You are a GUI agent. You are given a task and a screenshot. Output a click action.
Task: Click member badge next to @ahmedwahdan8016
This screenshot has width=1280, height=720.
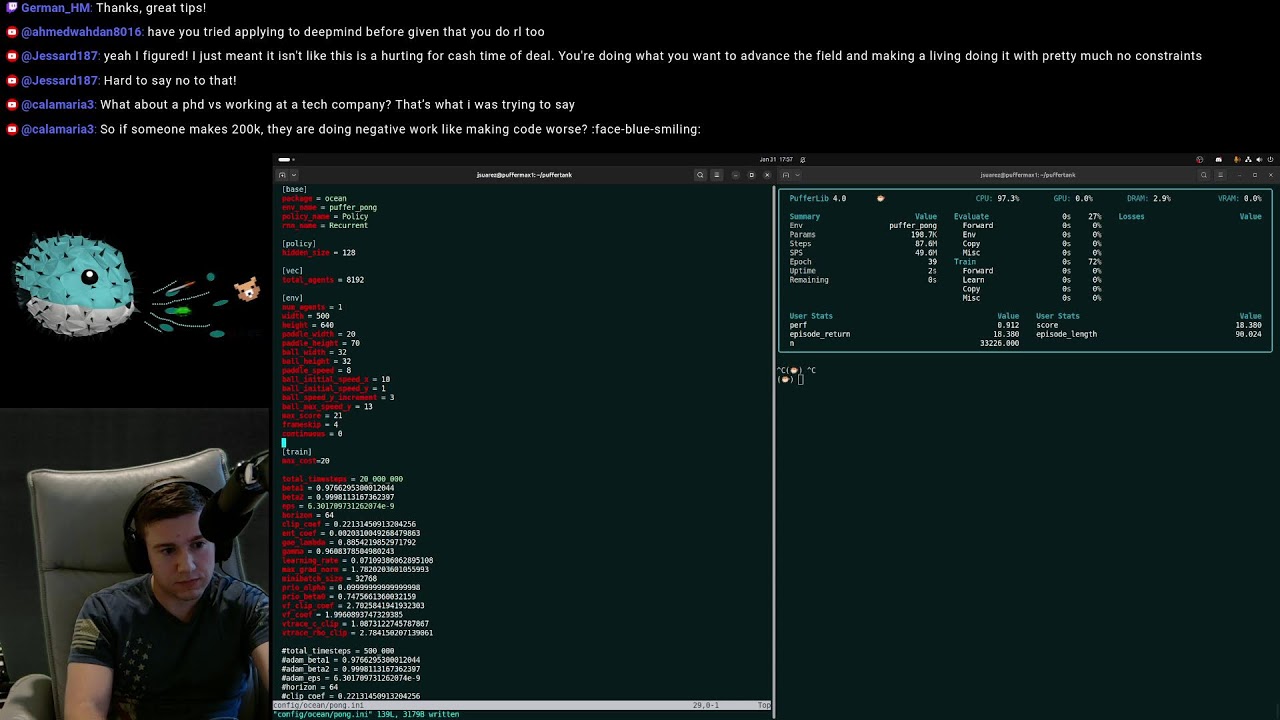click(12, 32)
